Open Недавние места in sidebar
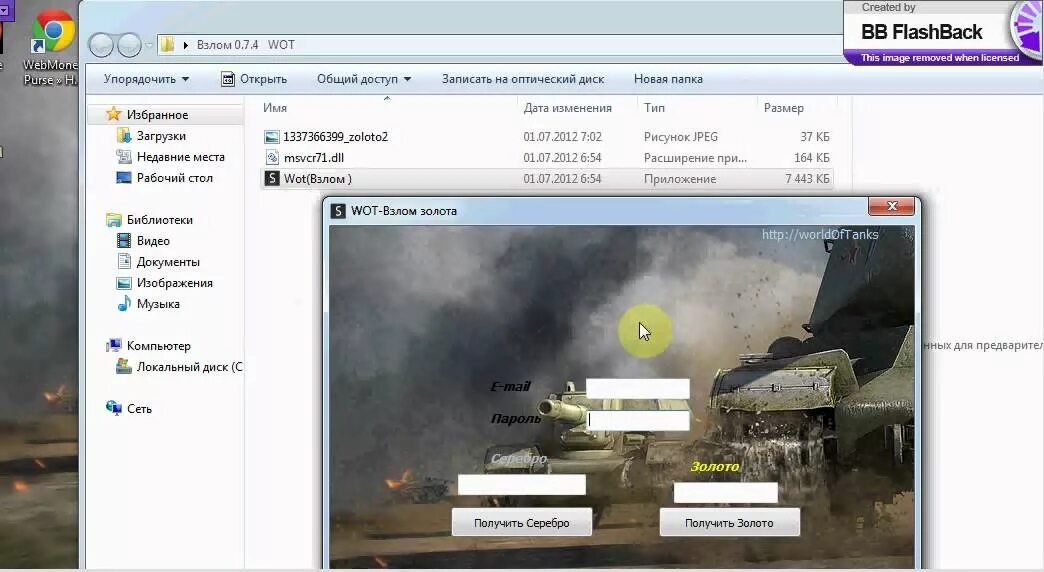1044x572 pixels. point(180,157)
